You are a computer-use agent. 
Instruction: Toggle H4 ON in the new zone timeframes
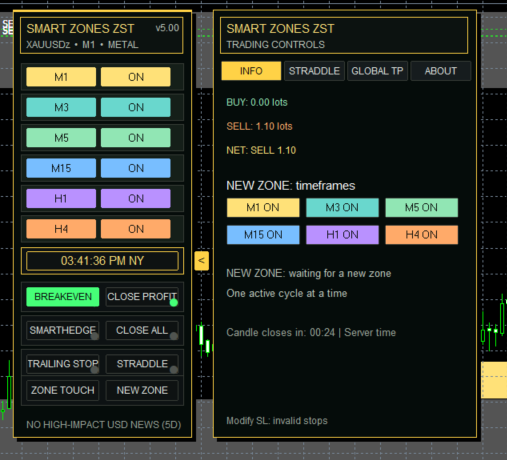[x=422, y=235]
